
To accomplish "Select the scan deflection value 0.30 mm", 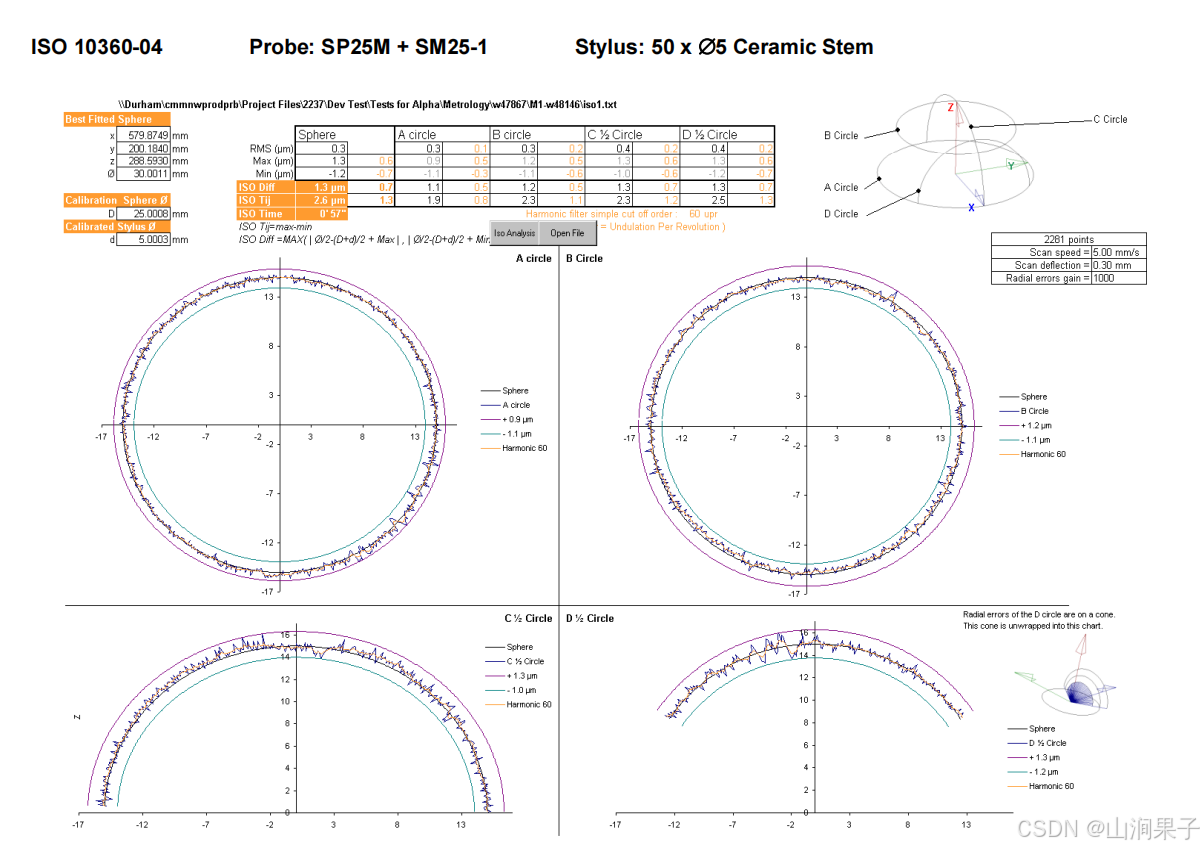I will tap(1118, 265).
